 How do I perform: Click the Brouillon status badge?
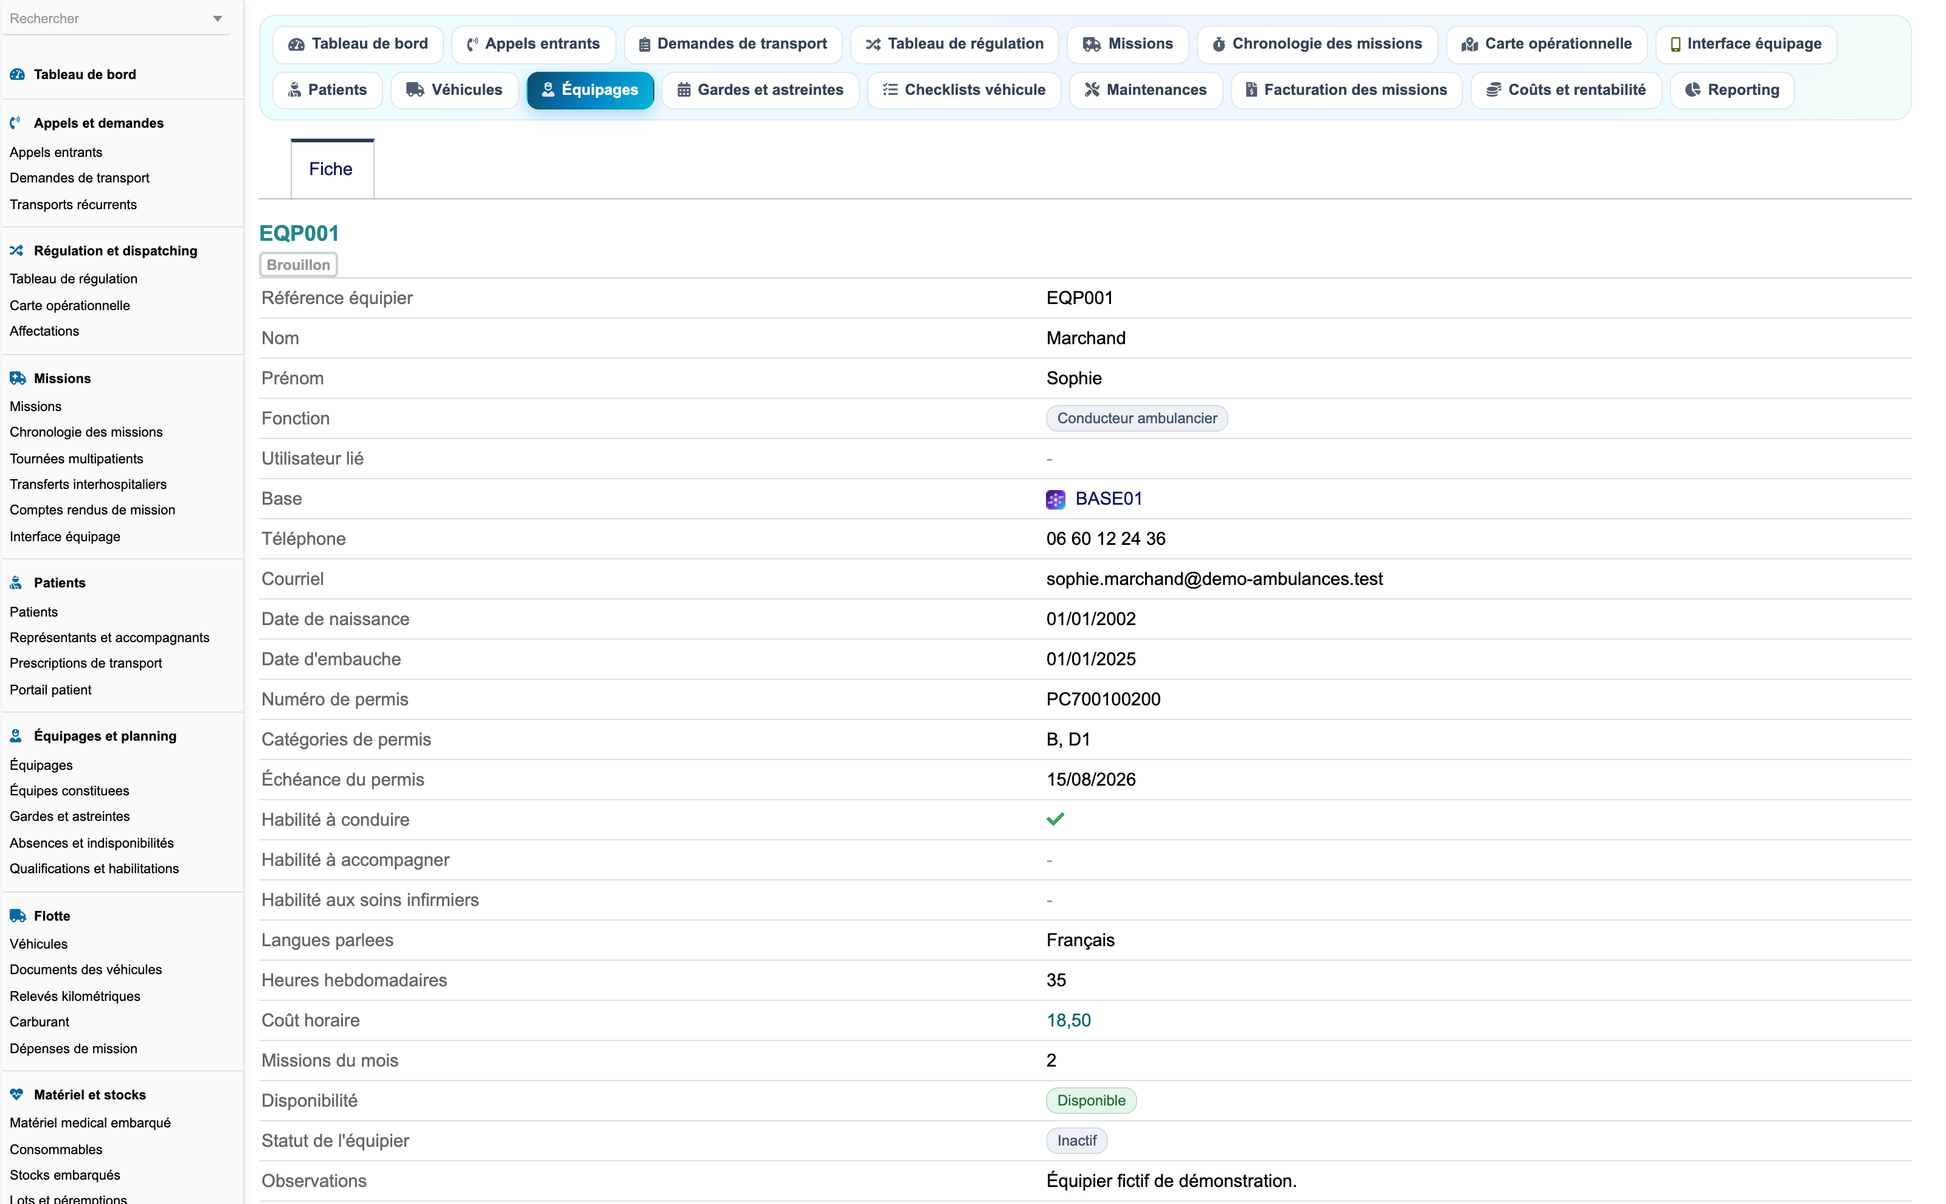[298, 265]
